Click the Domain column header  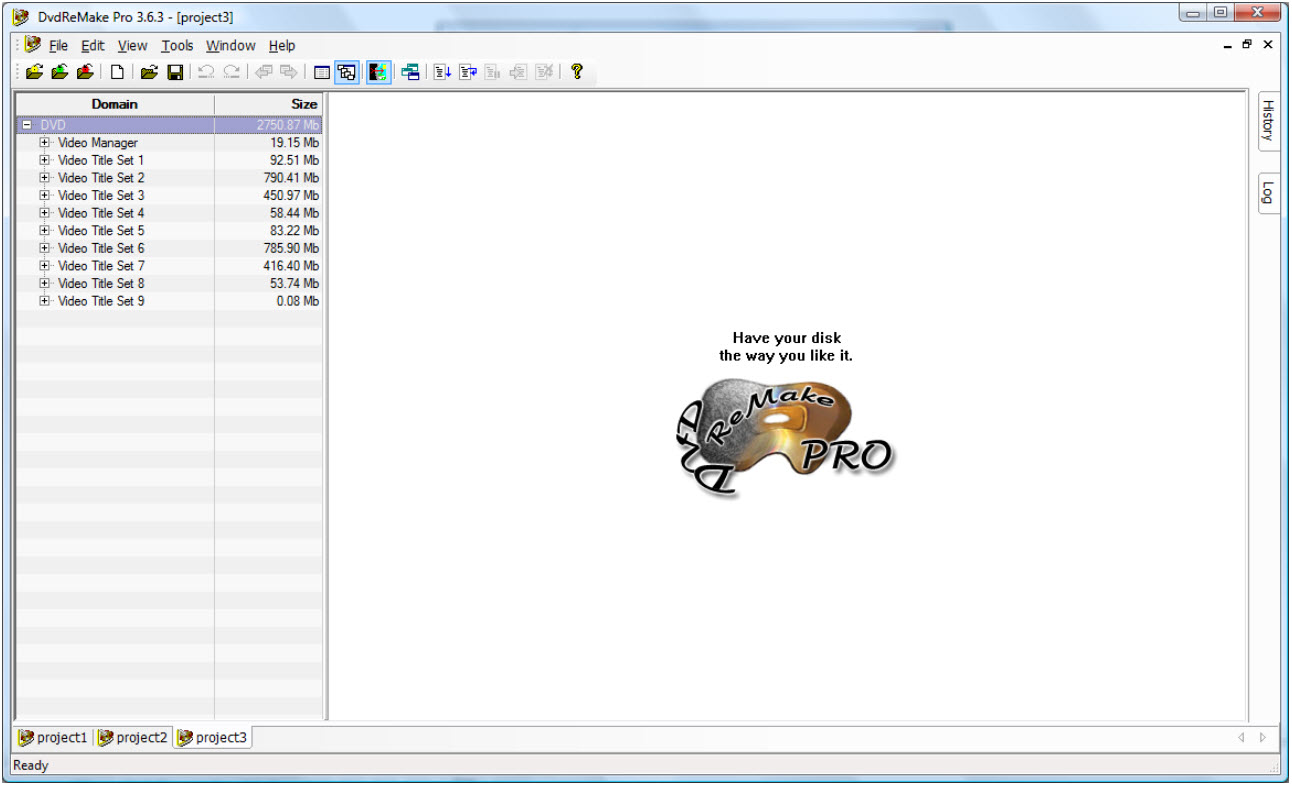pyautogui.click(x=115, y=104)
